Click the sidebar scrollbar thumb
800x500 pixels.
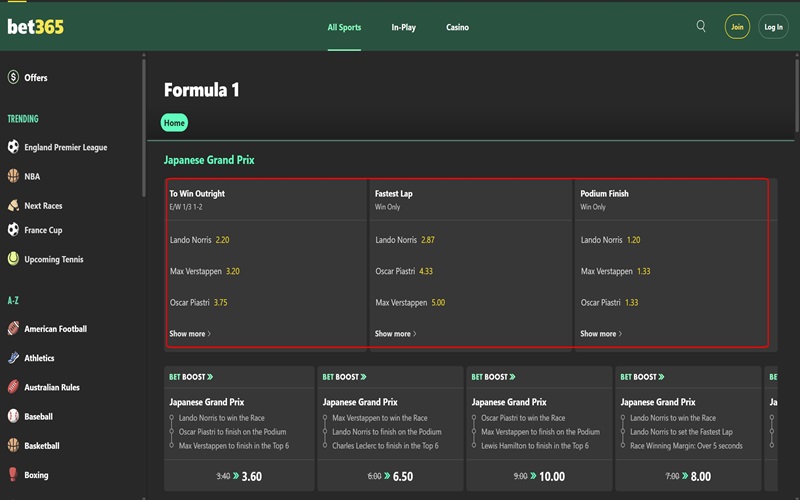point(144,128)
